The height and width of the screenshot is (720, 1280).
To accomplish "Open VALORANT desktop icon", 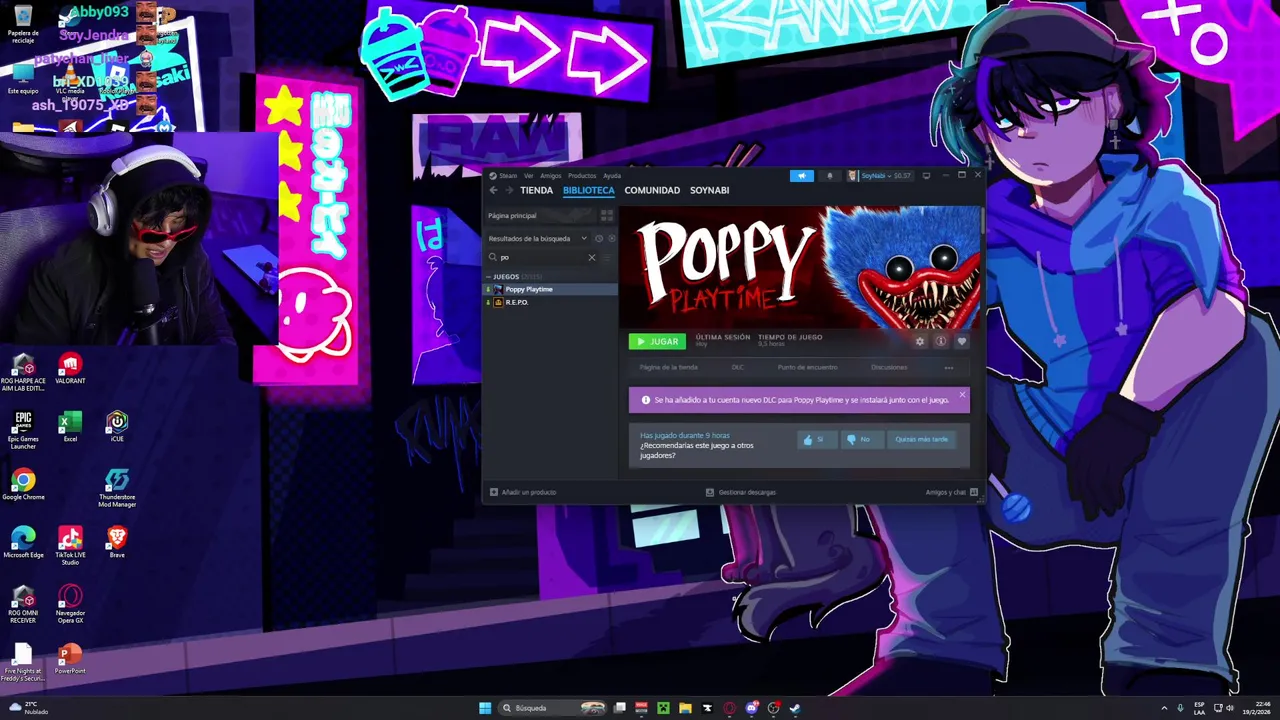I will (x=70, y=368).
